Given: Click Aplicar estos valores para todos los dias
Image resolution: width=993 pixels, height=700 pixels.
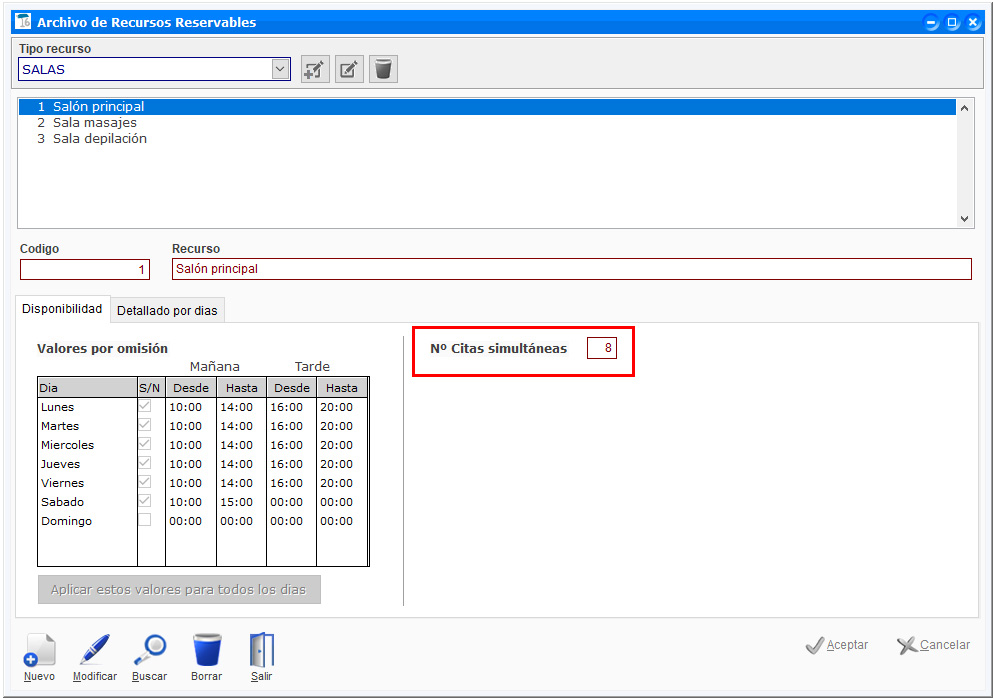Looking at the screenshot, I should (179, 590).
